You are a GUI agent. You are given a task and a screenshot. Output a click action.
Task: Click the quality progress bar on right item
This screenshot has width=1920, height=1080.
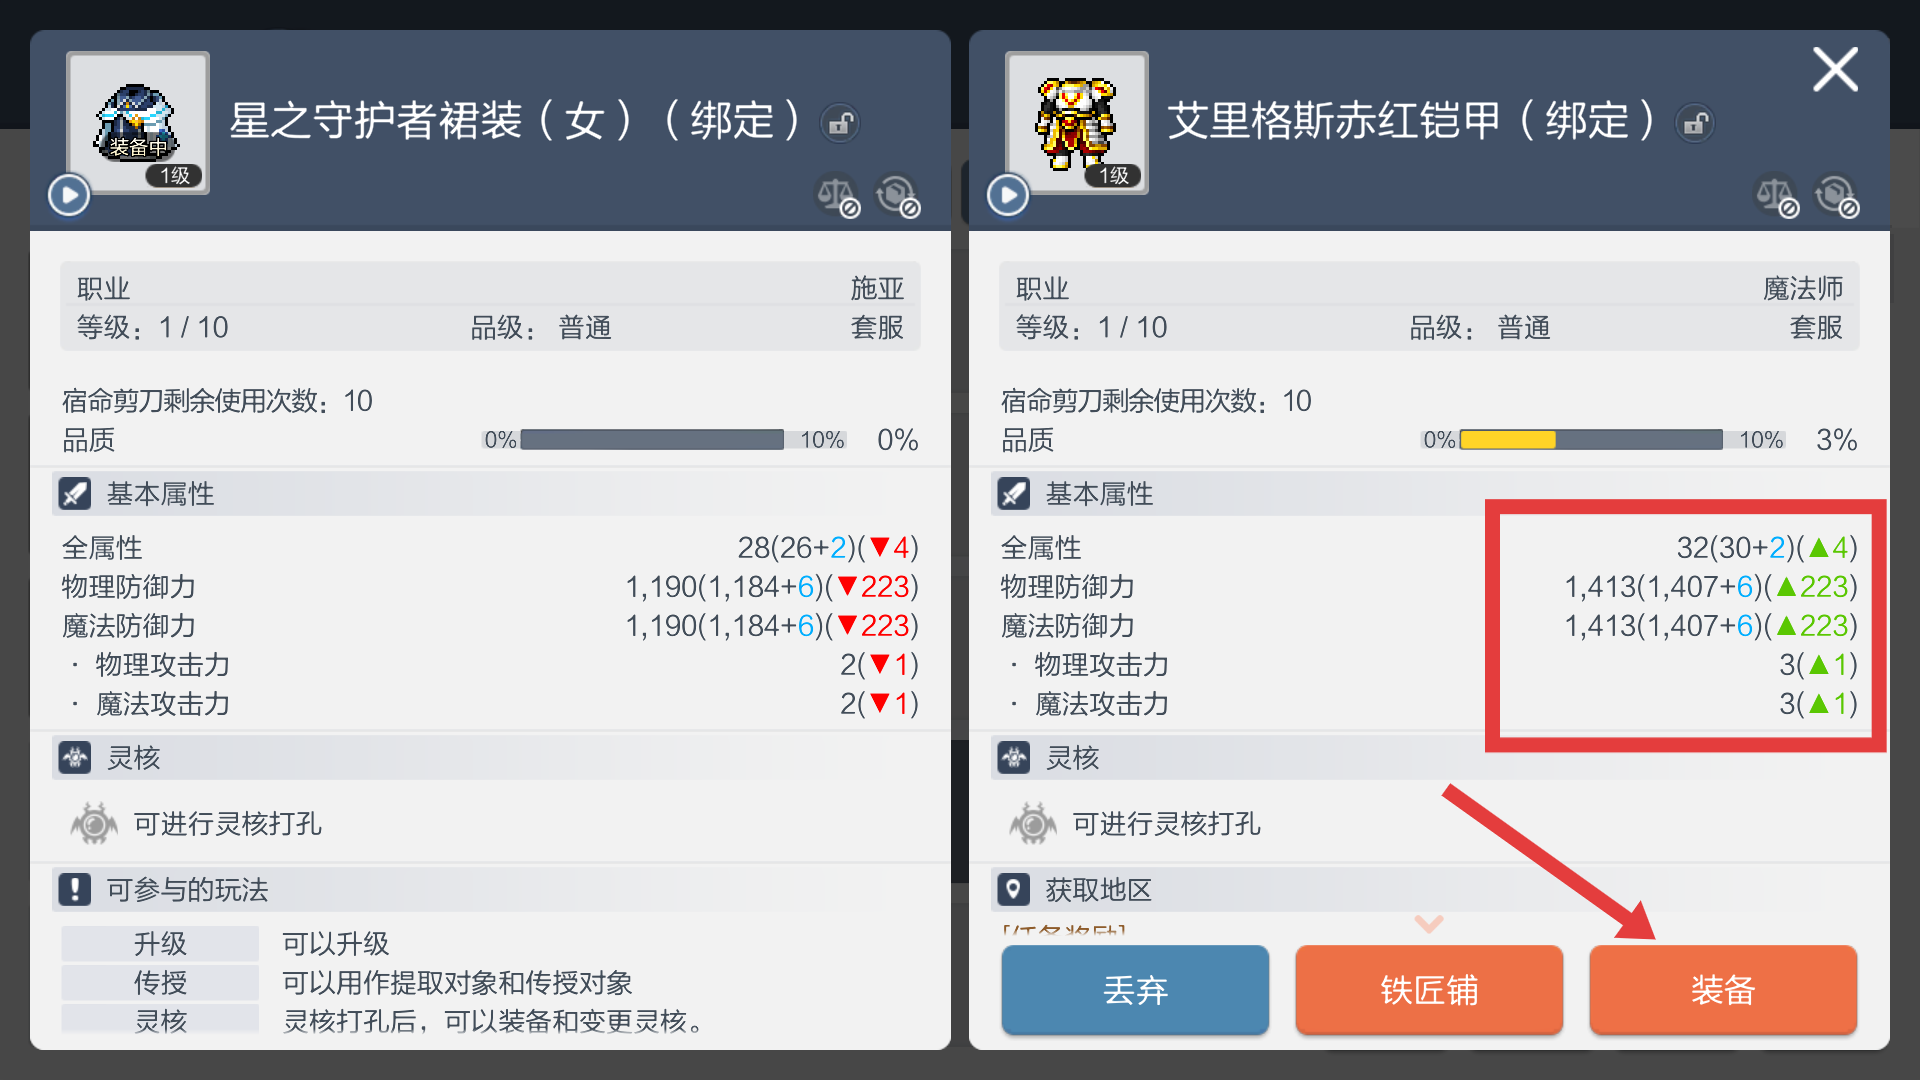point(1591,440)
